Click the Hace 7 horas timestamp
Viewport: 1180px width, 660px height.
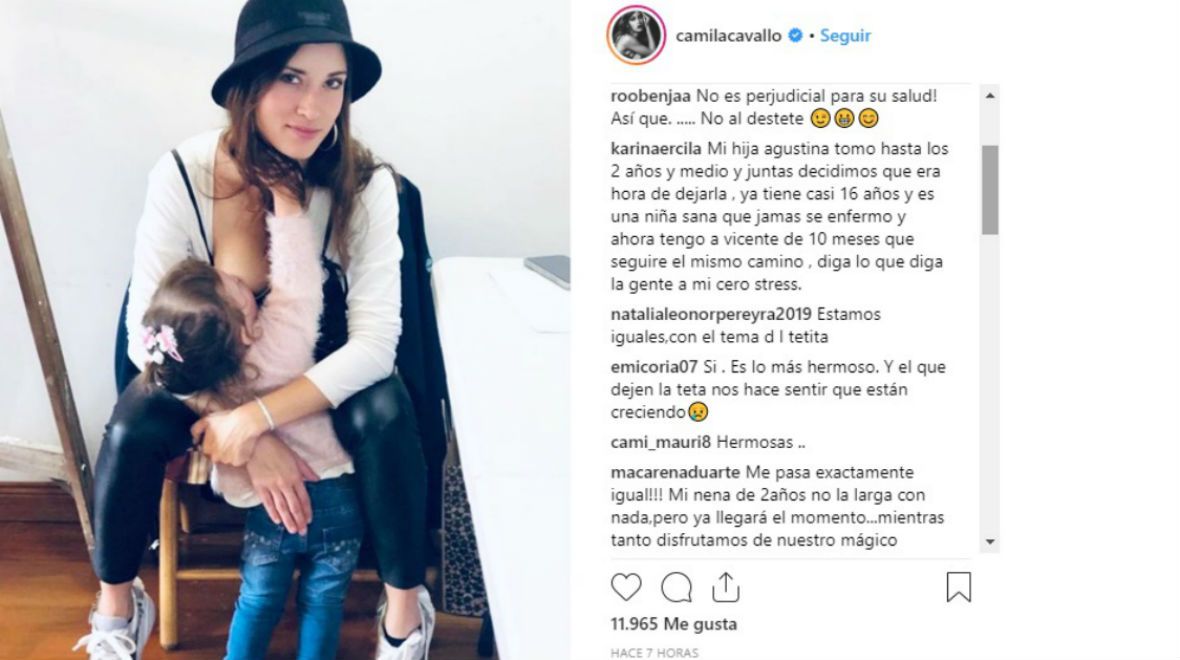tap(654, 652)
